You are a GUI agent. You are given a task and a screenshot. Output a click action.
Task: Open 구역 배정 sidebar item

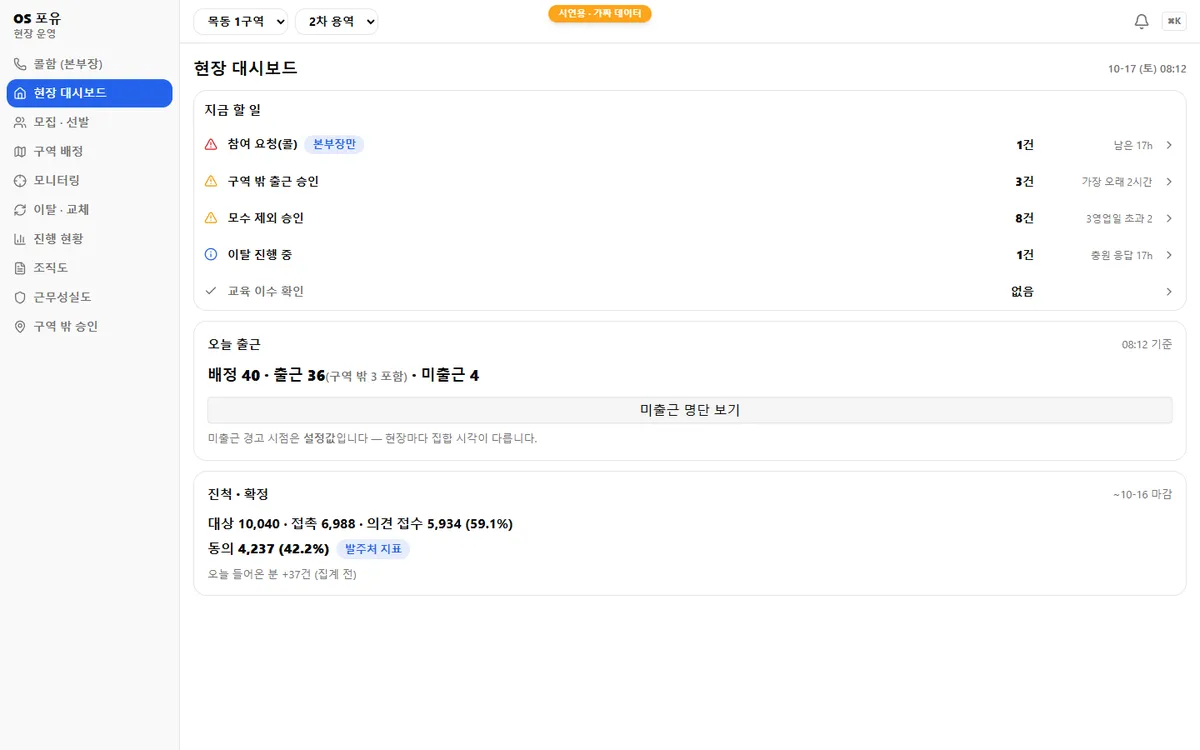[x=89, y=151]
